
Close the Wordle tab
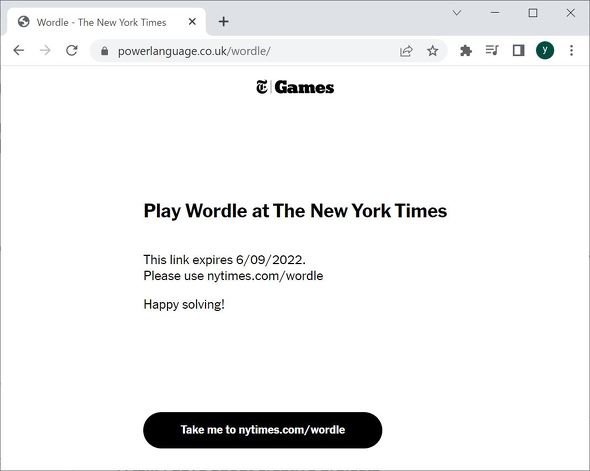(x=192, y=22)
